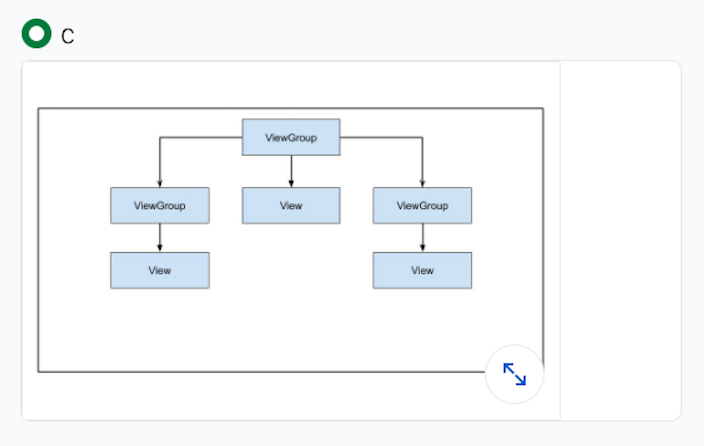
Task: Click the connector line left of root ViewGroup
Action: (x=200, y=138)
